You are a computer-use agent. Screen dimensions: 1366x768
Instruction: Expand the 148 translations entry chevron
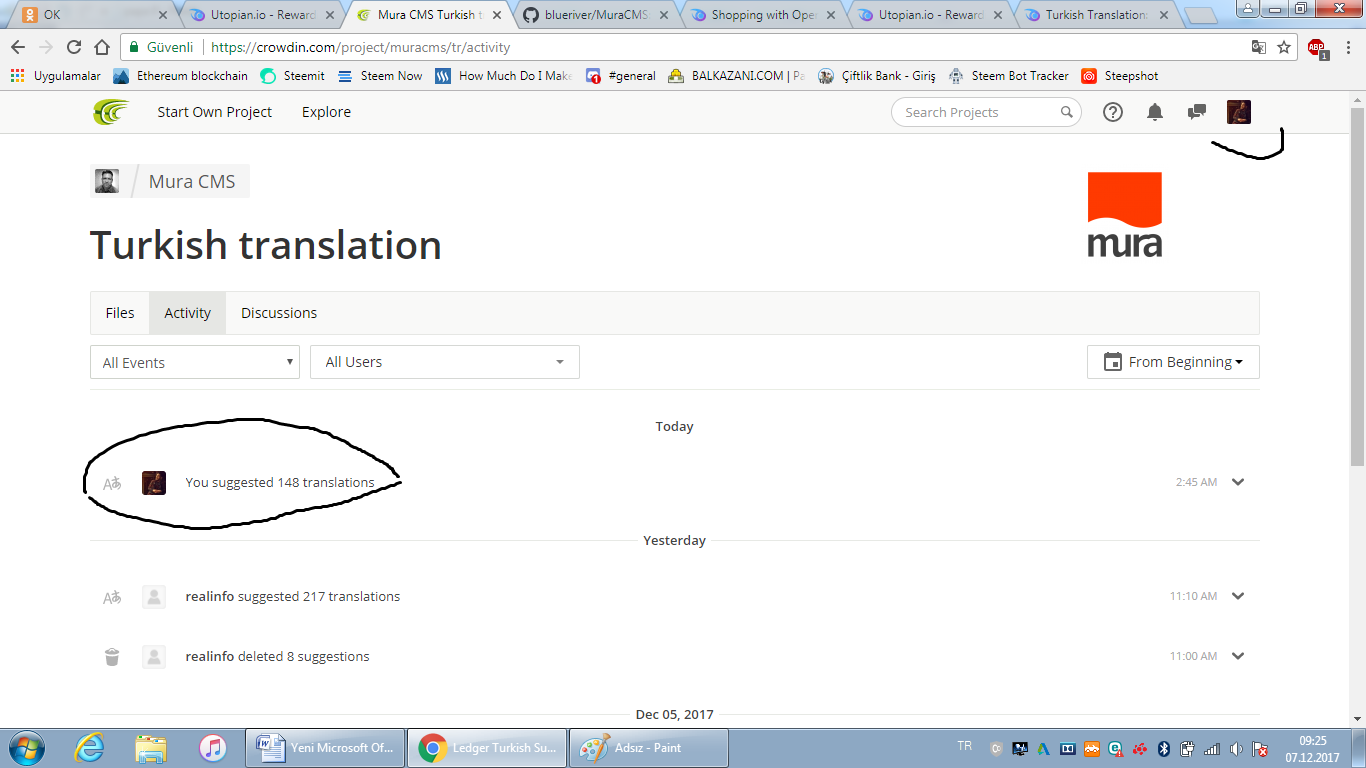(1238, 482)
